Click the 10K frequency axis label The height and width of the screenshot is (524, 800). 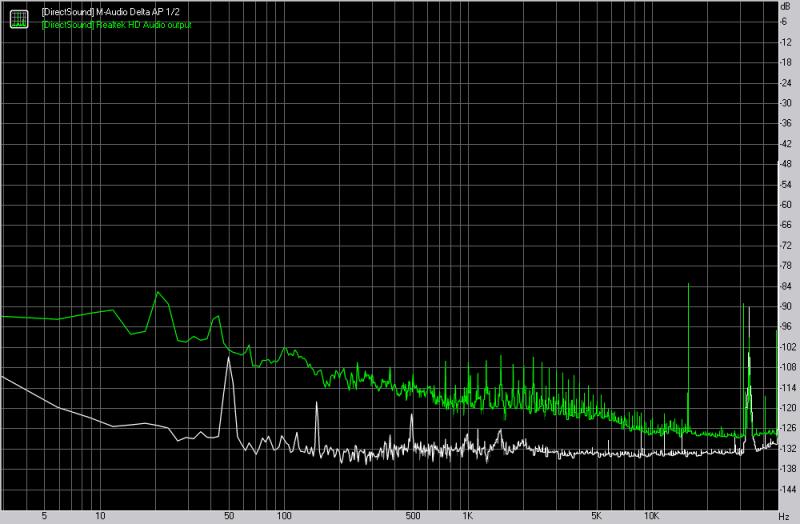click(x=651, y=516)
